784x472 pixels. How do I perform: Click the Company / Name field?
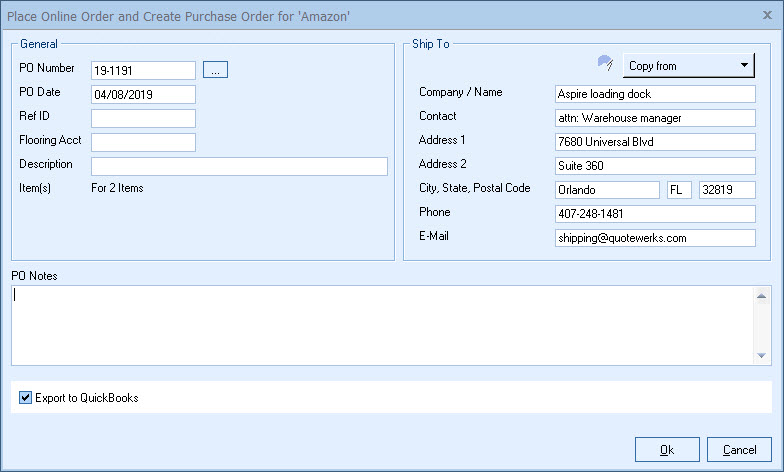655,94
